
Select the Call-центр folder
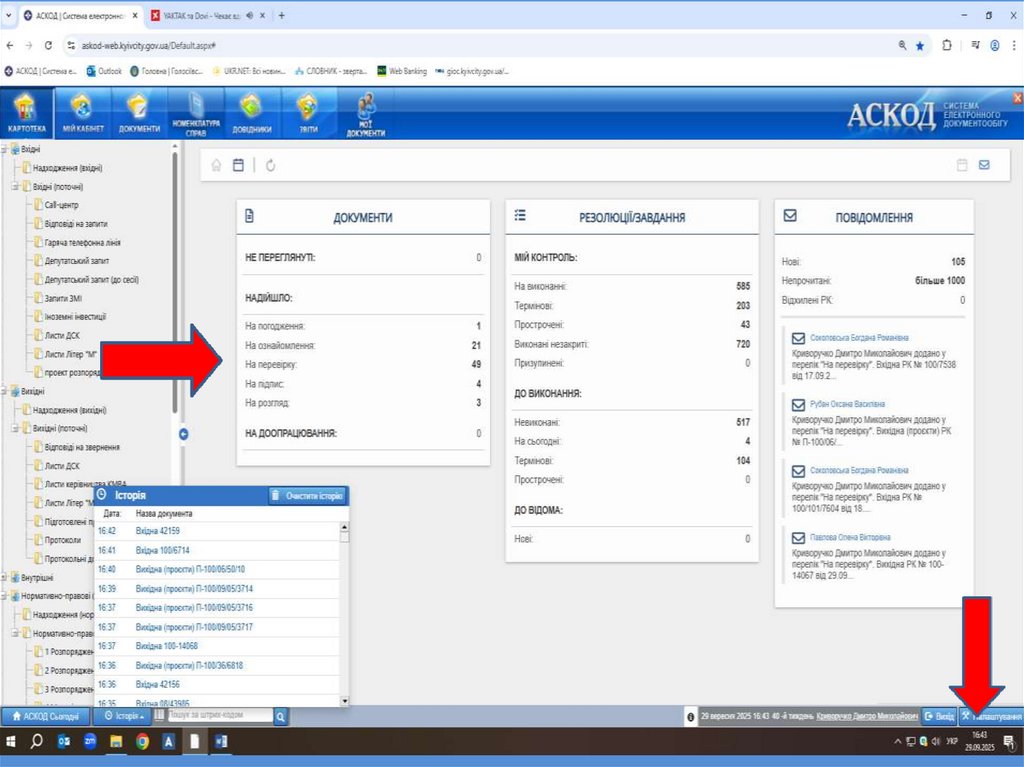pos(61,205)
